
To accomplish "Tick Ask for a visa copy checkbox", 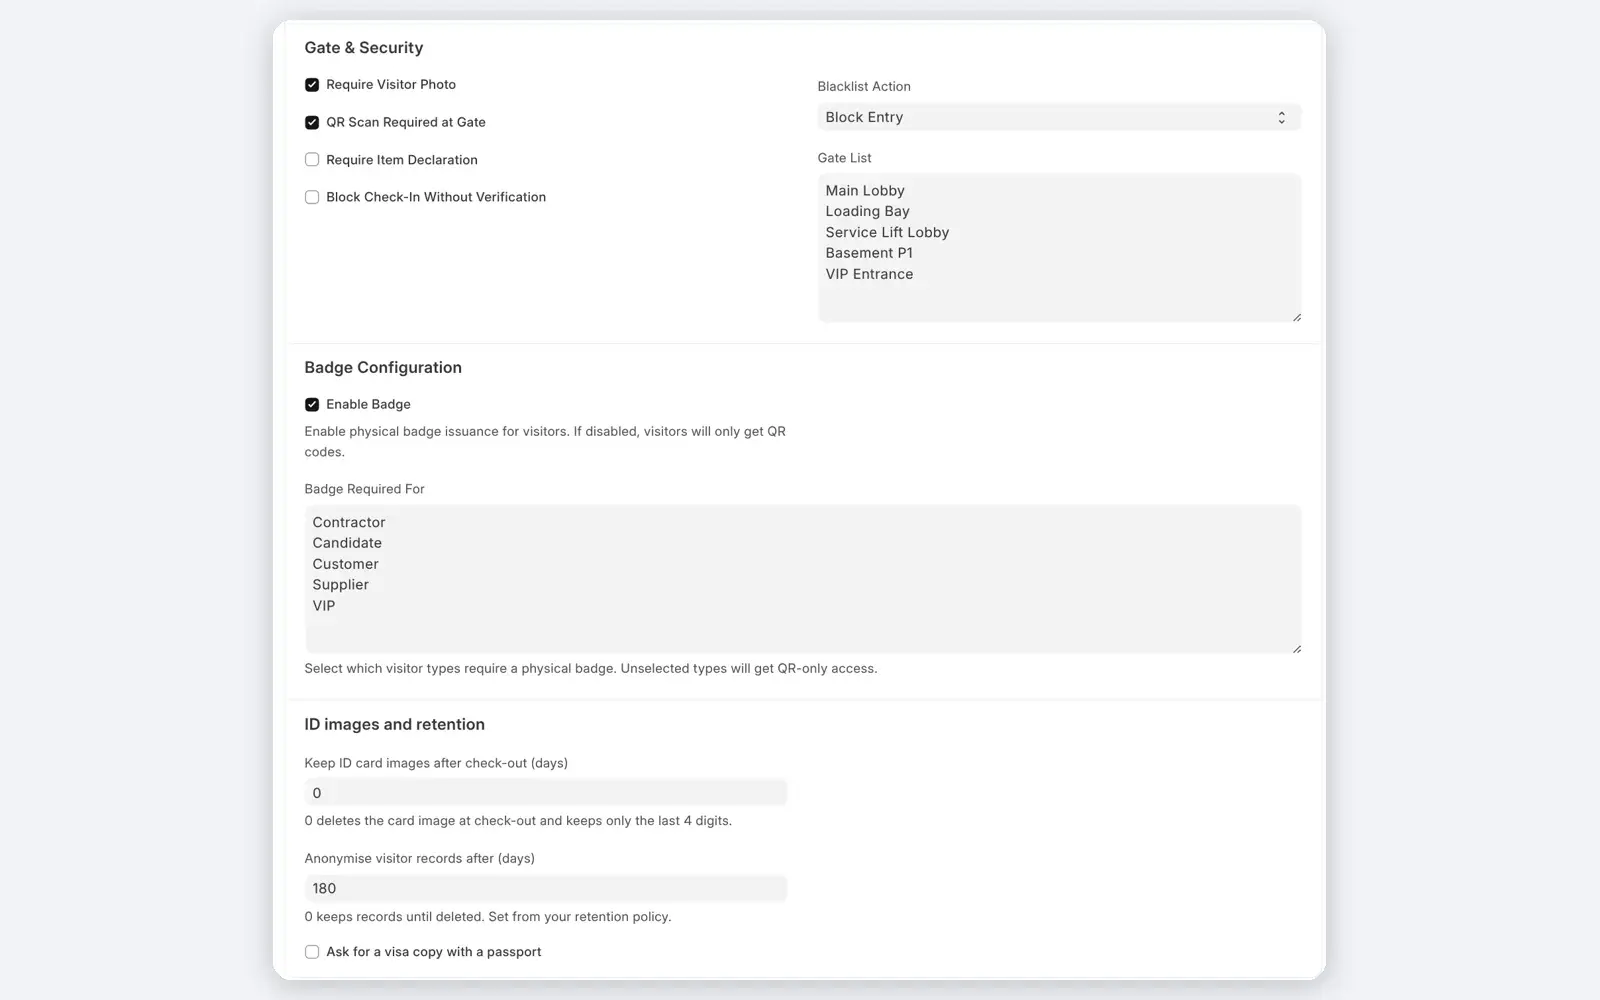I will pos(312,952).
